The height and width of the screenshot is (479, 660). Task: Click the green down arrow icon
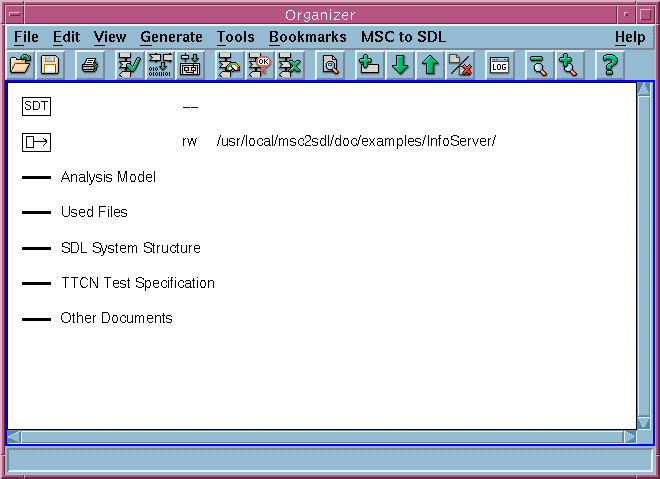[400, 66]
